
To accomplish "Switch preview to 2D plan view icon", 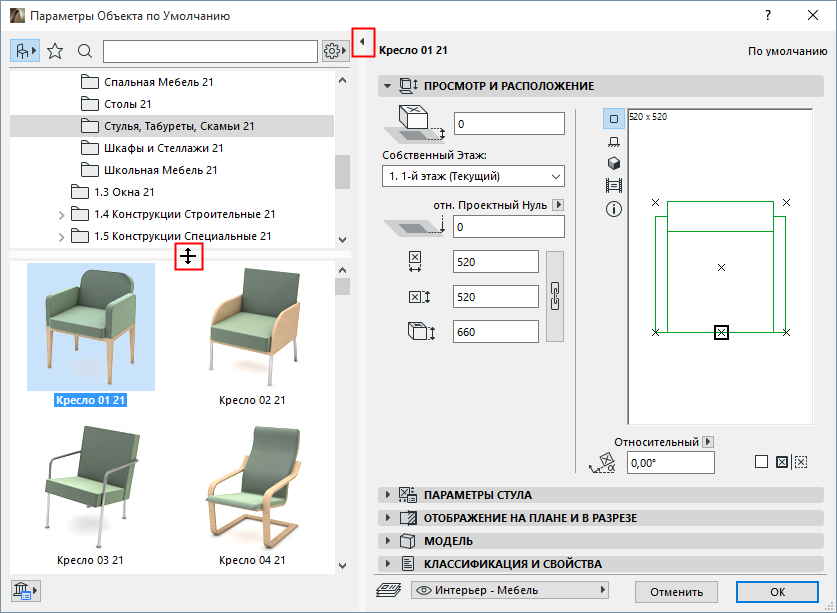I will (614, 119).
